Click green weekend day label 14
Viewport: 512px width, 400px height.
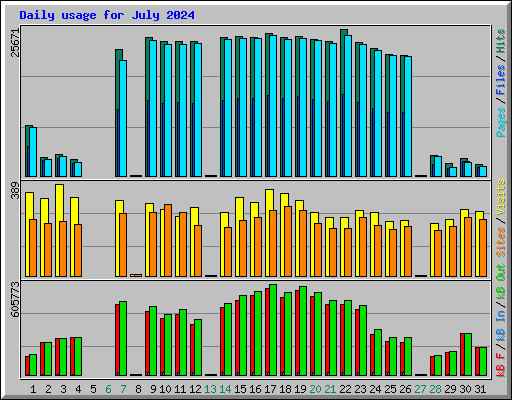(x=225, y=389)
